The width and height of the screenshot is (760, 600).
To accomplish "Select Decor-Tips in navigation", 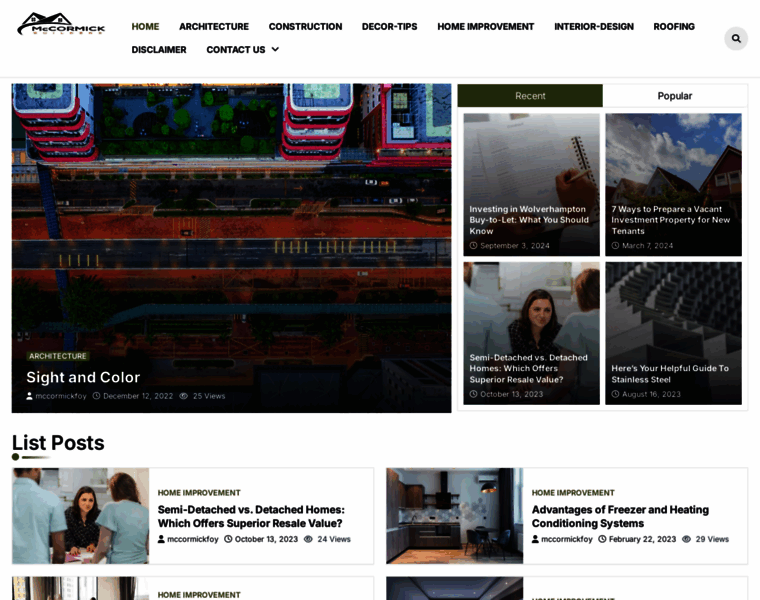I will [389, 27].
